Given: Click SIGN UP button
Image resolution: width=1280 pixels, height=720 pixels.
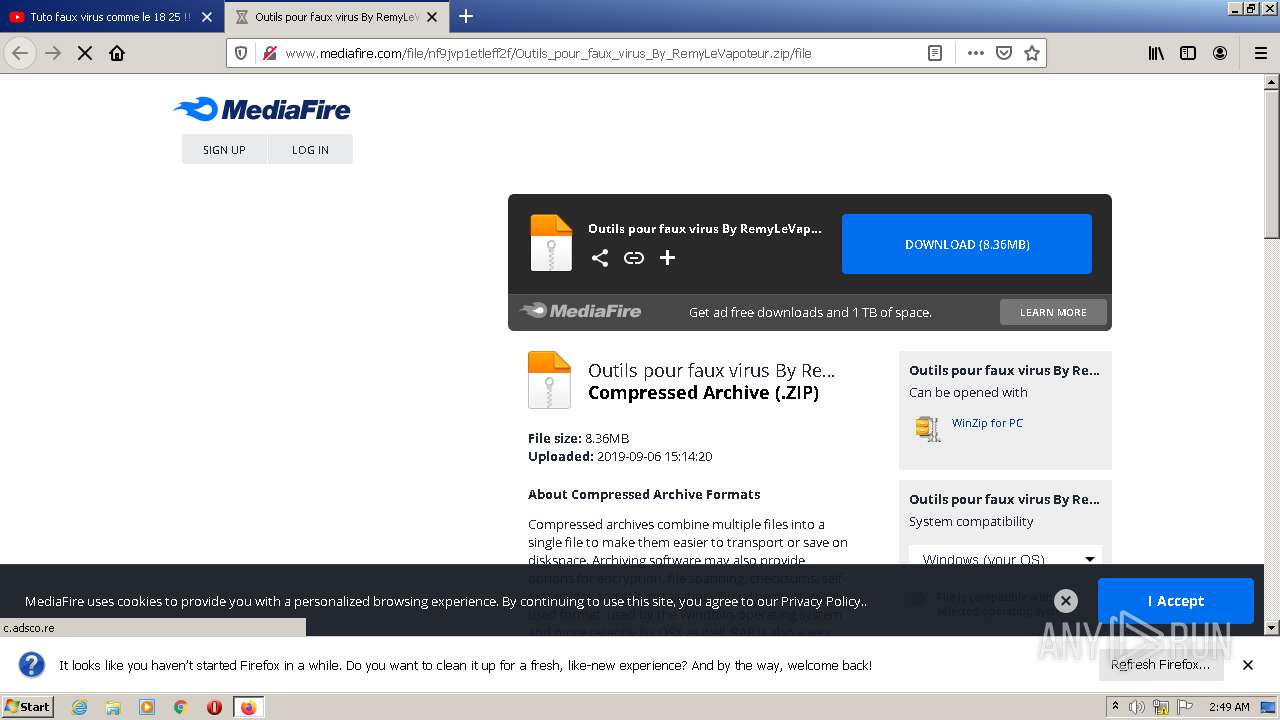Looking at the screenshot, I should [x=224, y=149].
